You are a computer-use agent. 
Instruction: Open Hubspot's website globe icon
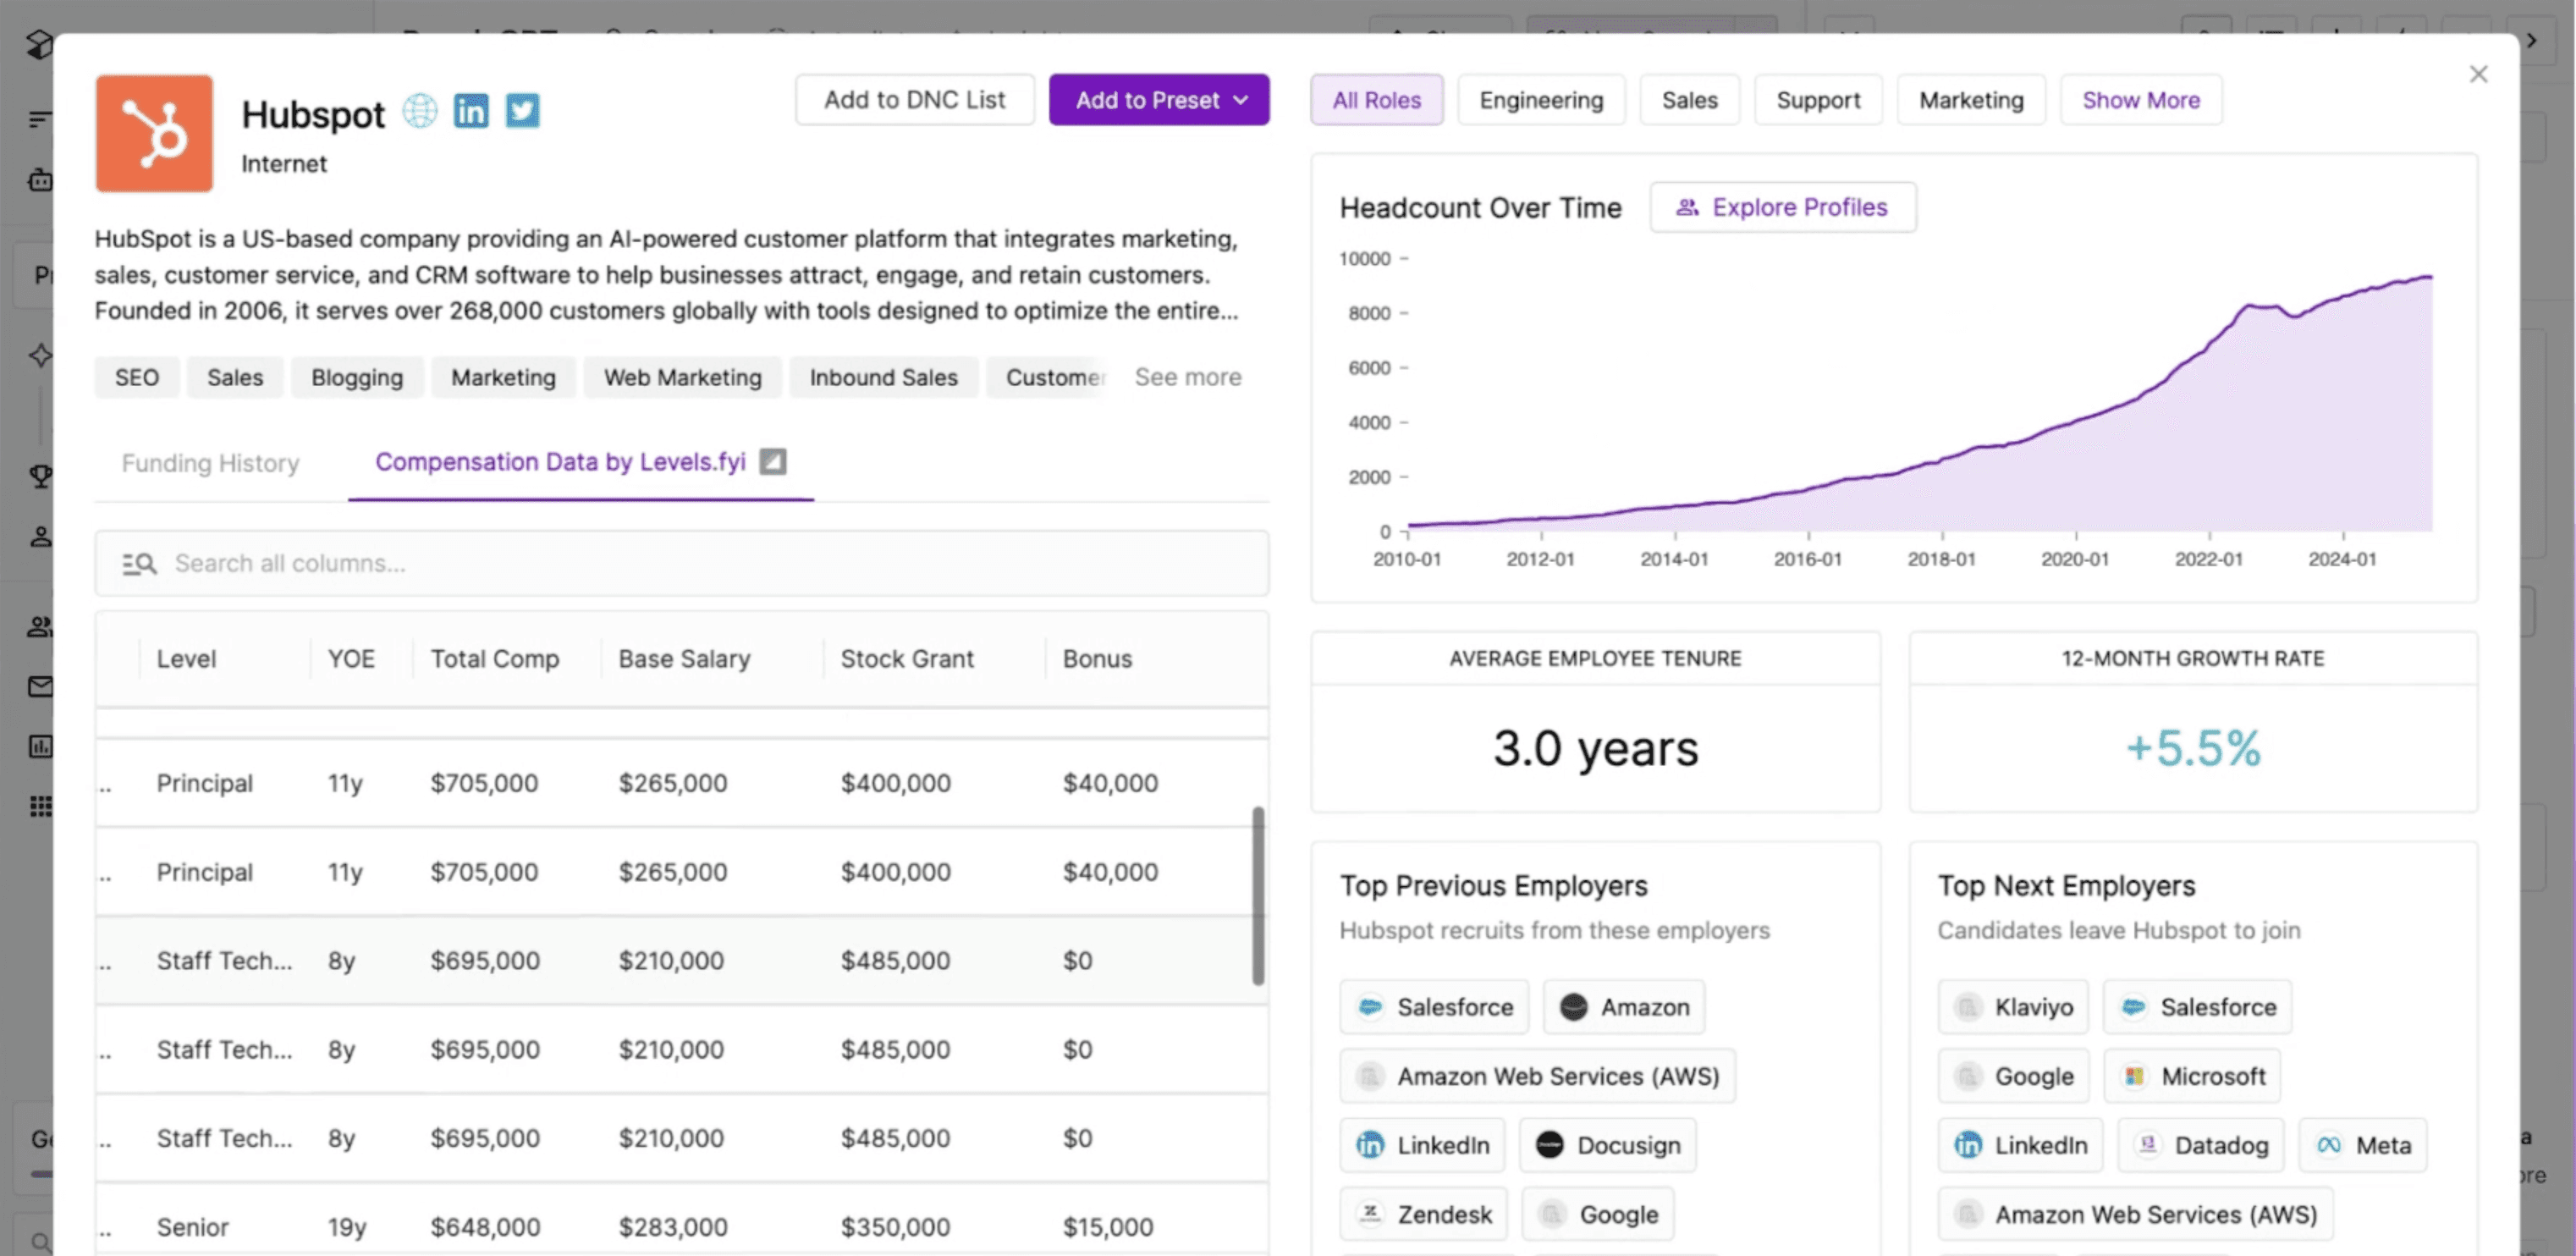coord(420,110)
